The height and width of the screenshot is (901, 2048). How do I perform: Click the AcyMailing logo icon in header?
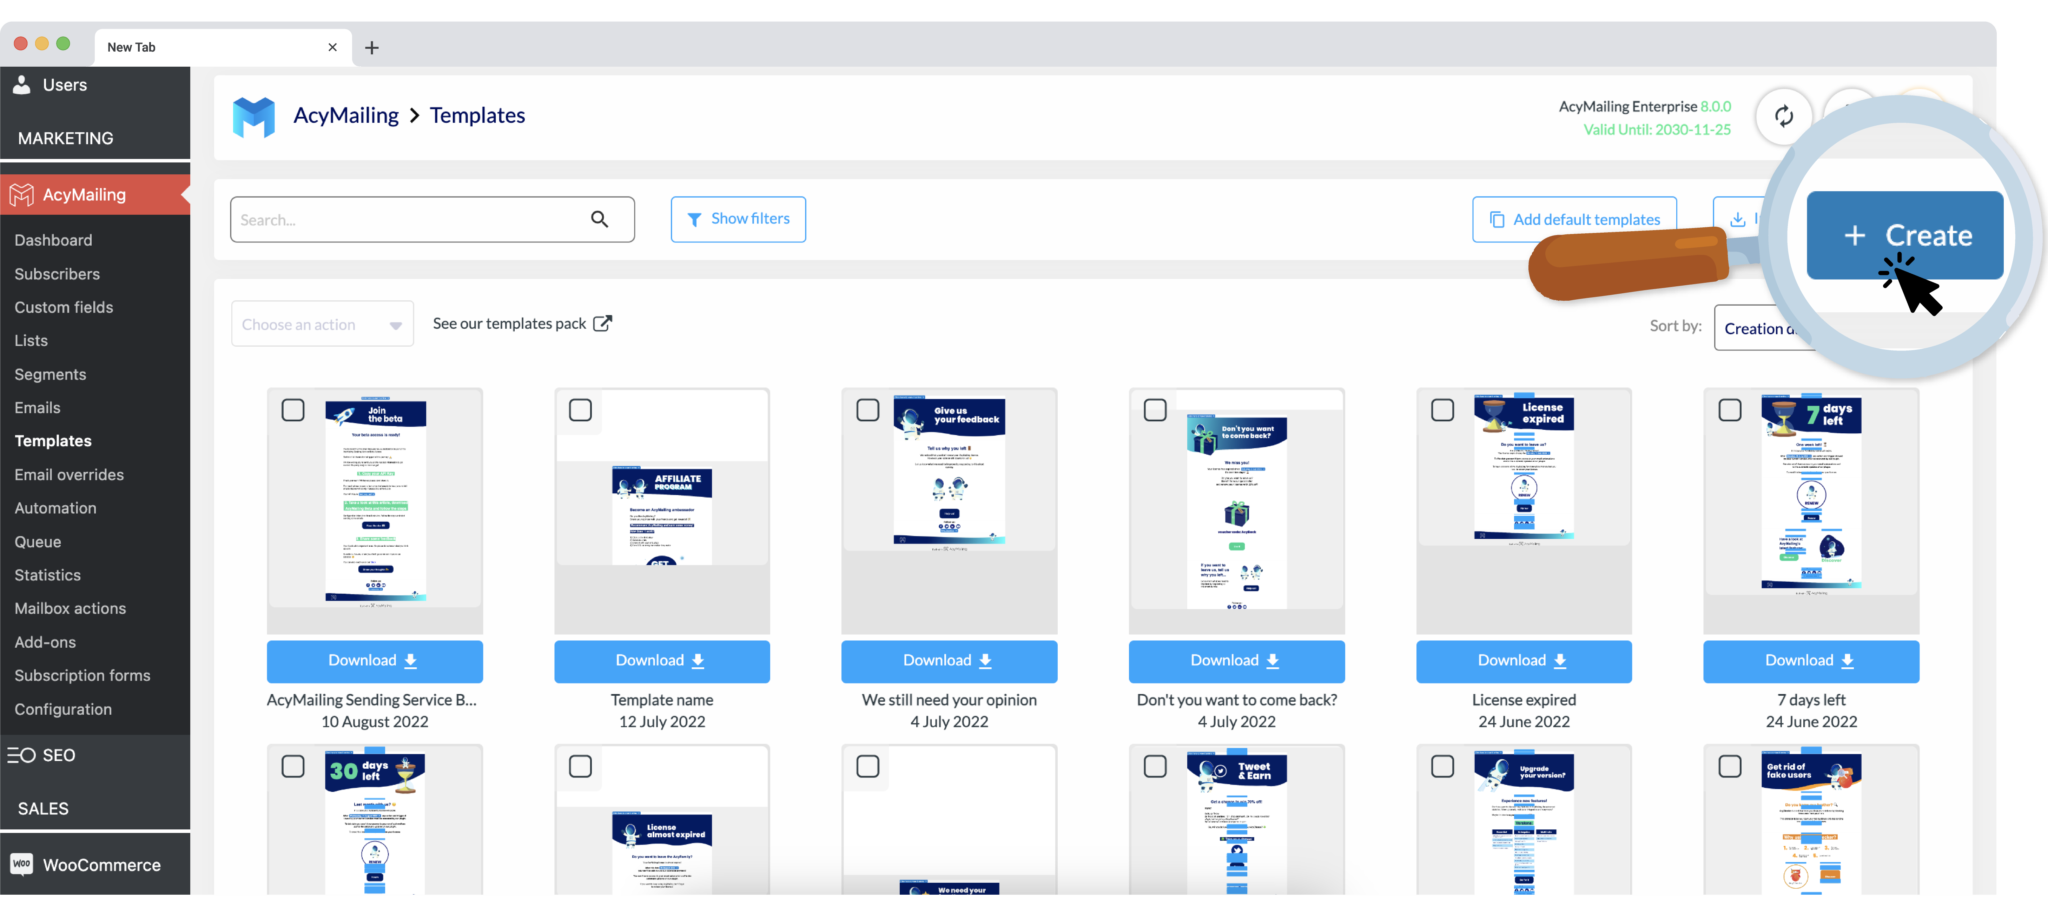tap(254, 117)
